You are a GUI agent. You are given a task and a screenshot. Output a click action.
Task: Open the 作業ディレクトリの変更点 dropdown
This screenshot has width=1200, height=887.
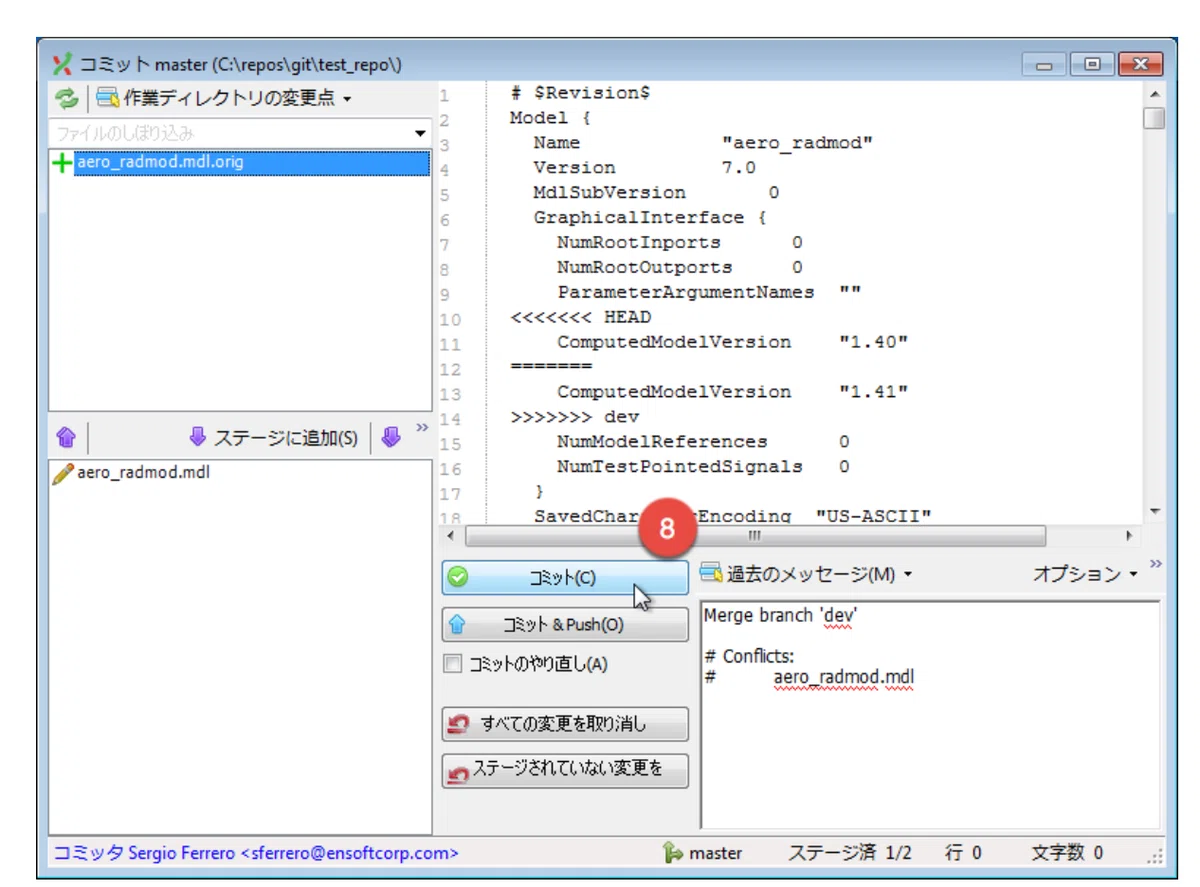coord(224,99)
